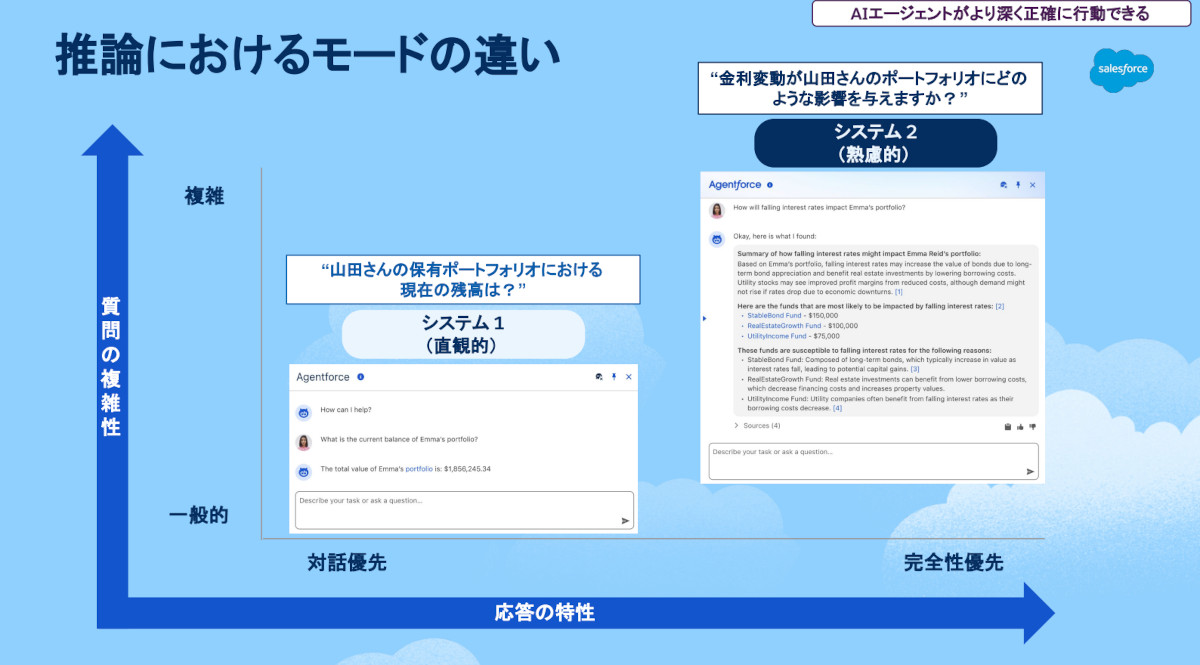Image resolution: width=1200 pixels, height=665 pixels.
Task: Click the '$1,856,245.34' value
Action: click(467, 468)
